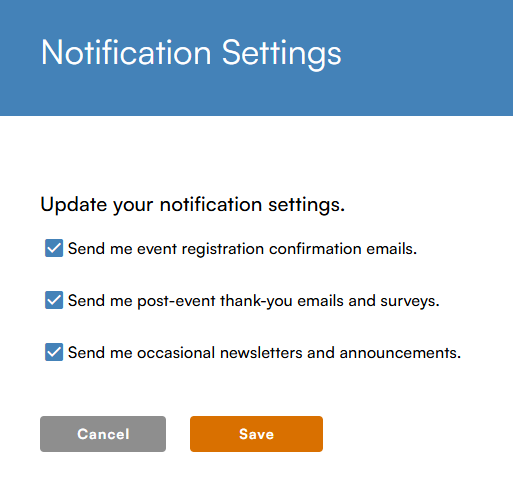The image size is (513, 483).
Task: Uncheck event registration confirmation emails checkbox
Action: pyautogui.click(x=54, y=248)
